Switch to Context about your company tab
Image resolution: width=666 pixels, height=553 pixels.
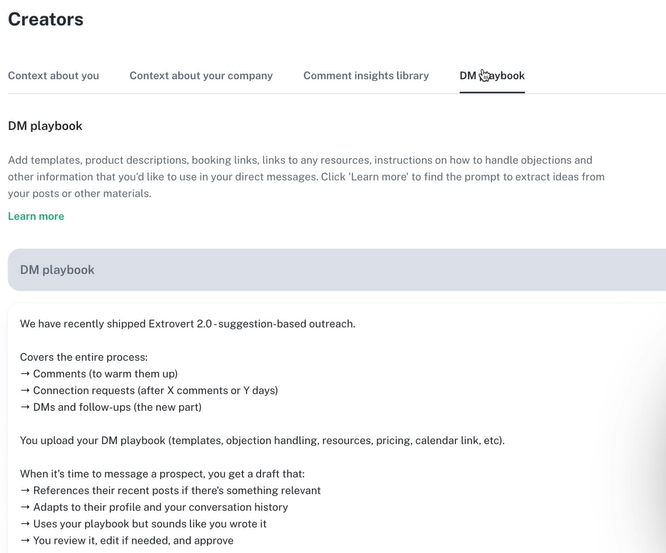click(x=201, y=76)
